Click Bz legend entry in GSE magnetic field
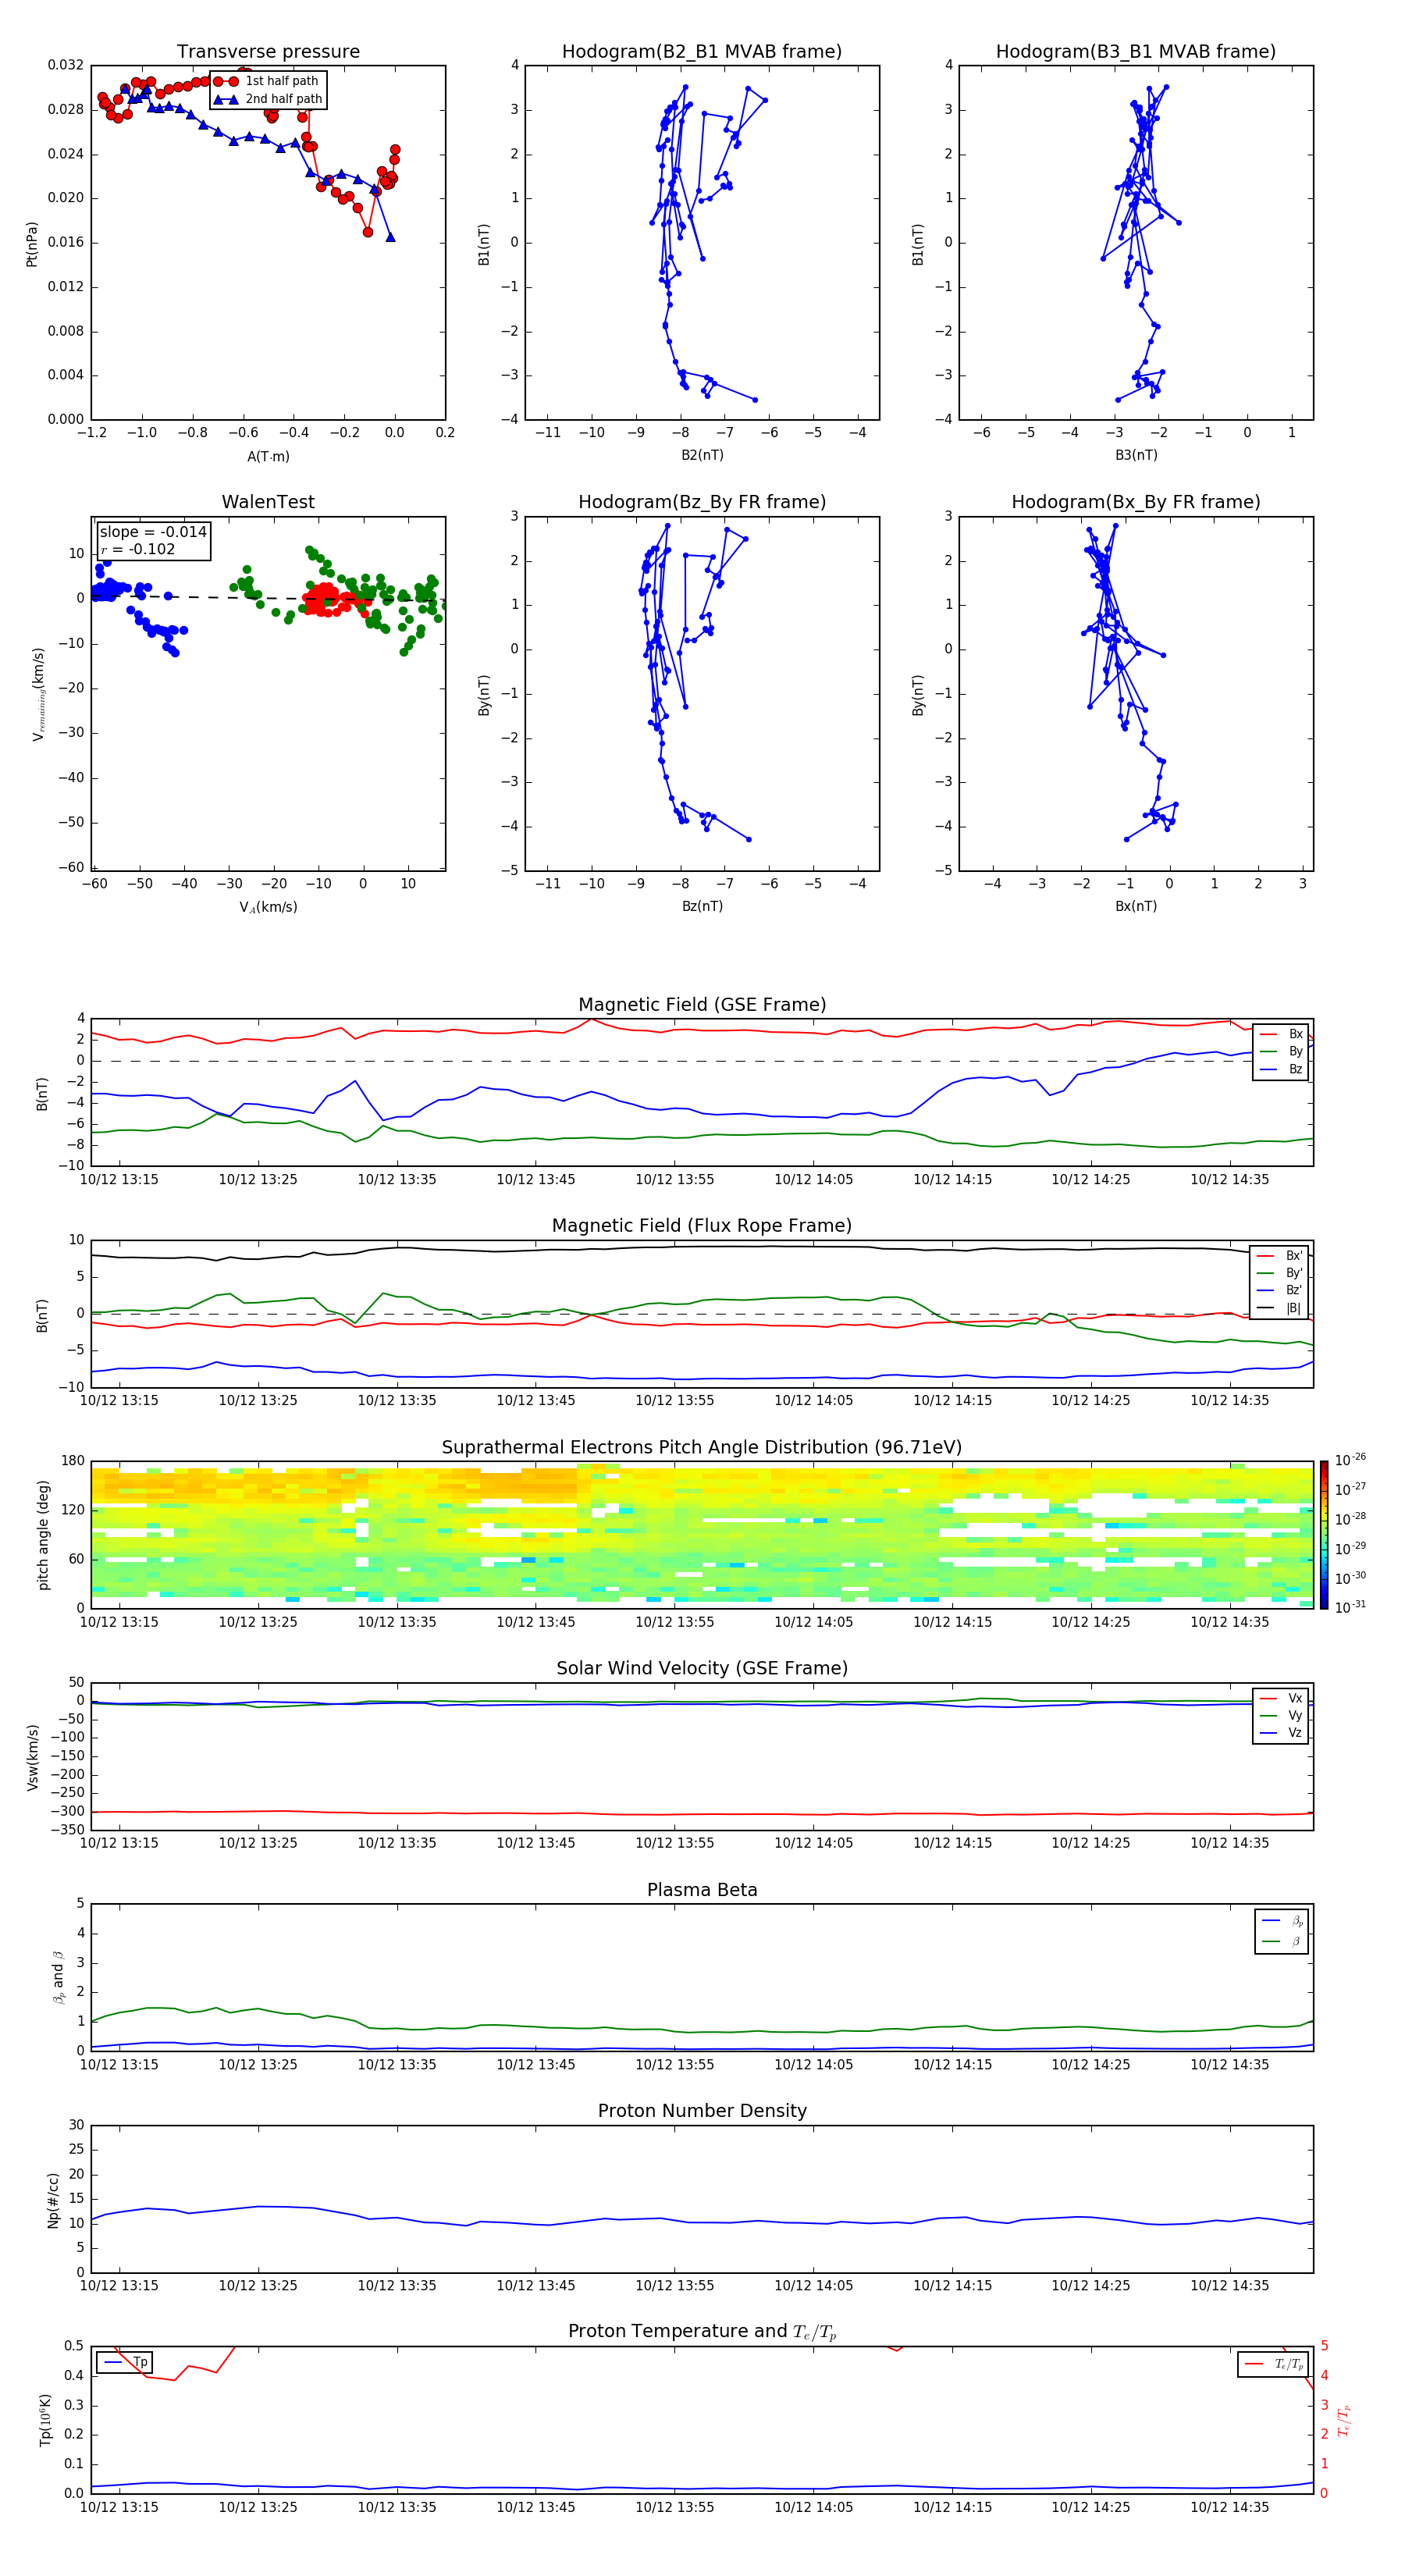1405x2576 pixels. point(1281,1069)
